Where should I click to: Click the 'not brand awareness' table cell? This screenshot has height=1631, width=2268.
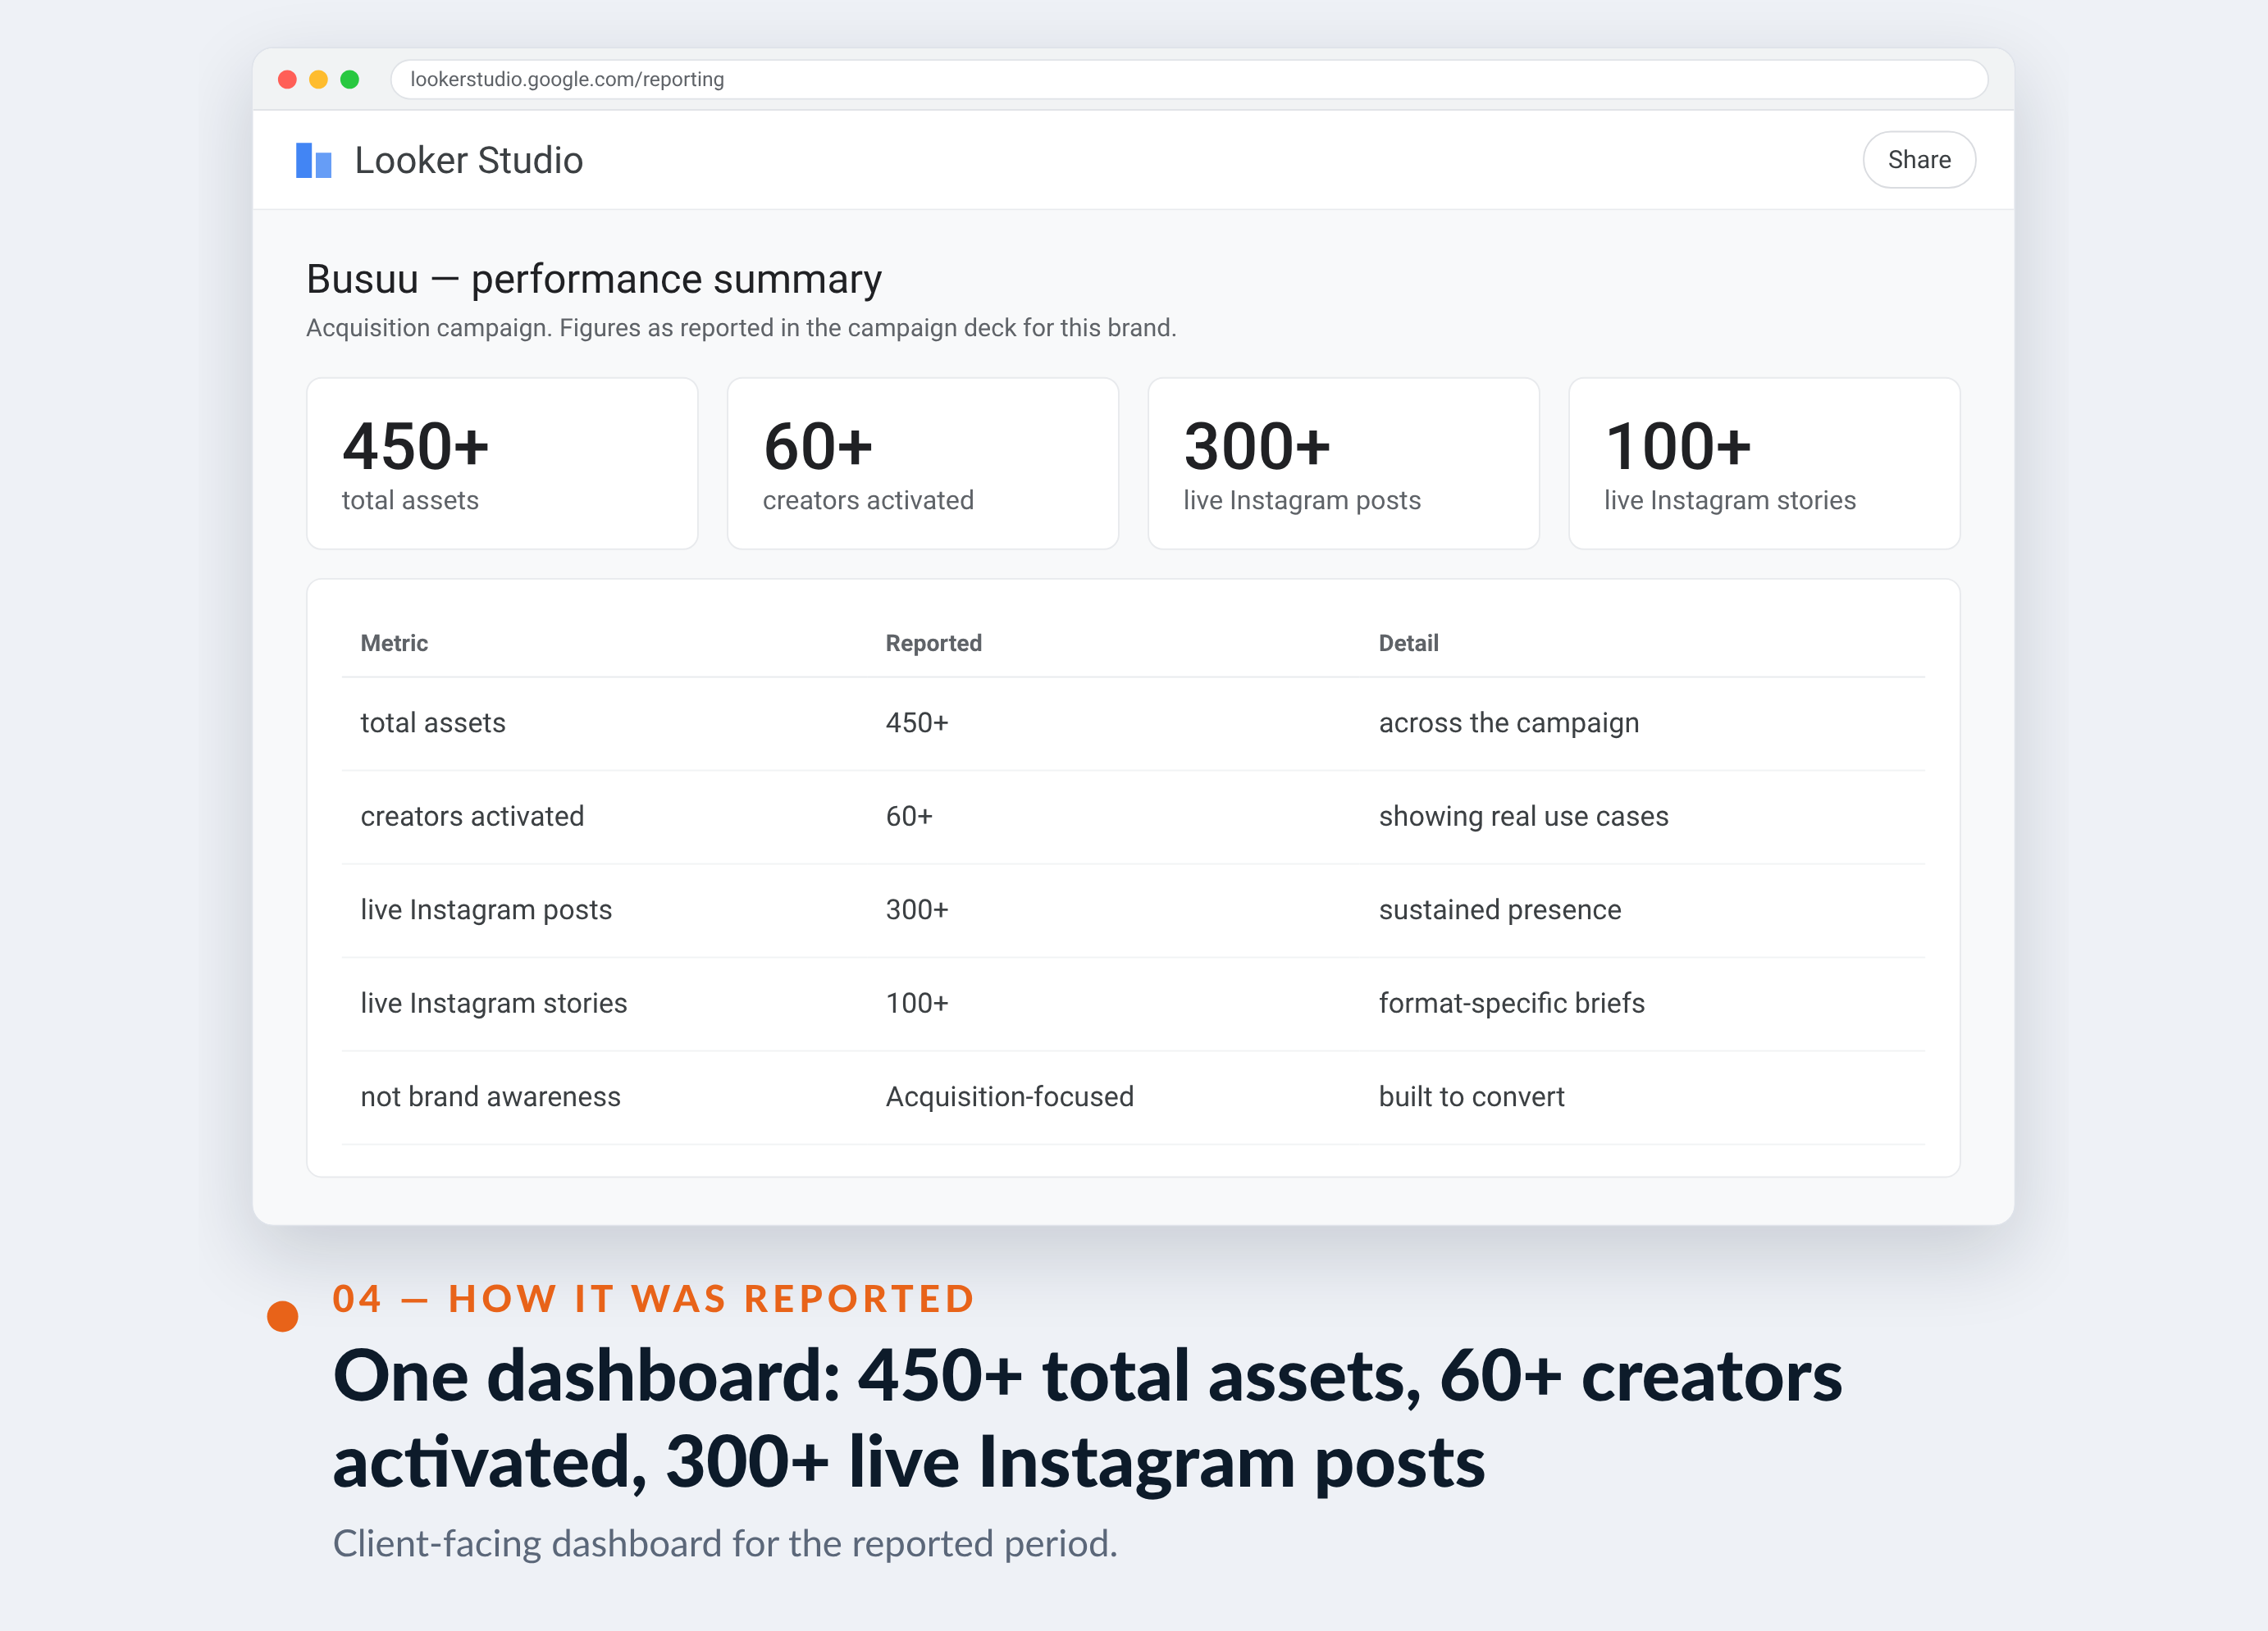pos(490,1097)
